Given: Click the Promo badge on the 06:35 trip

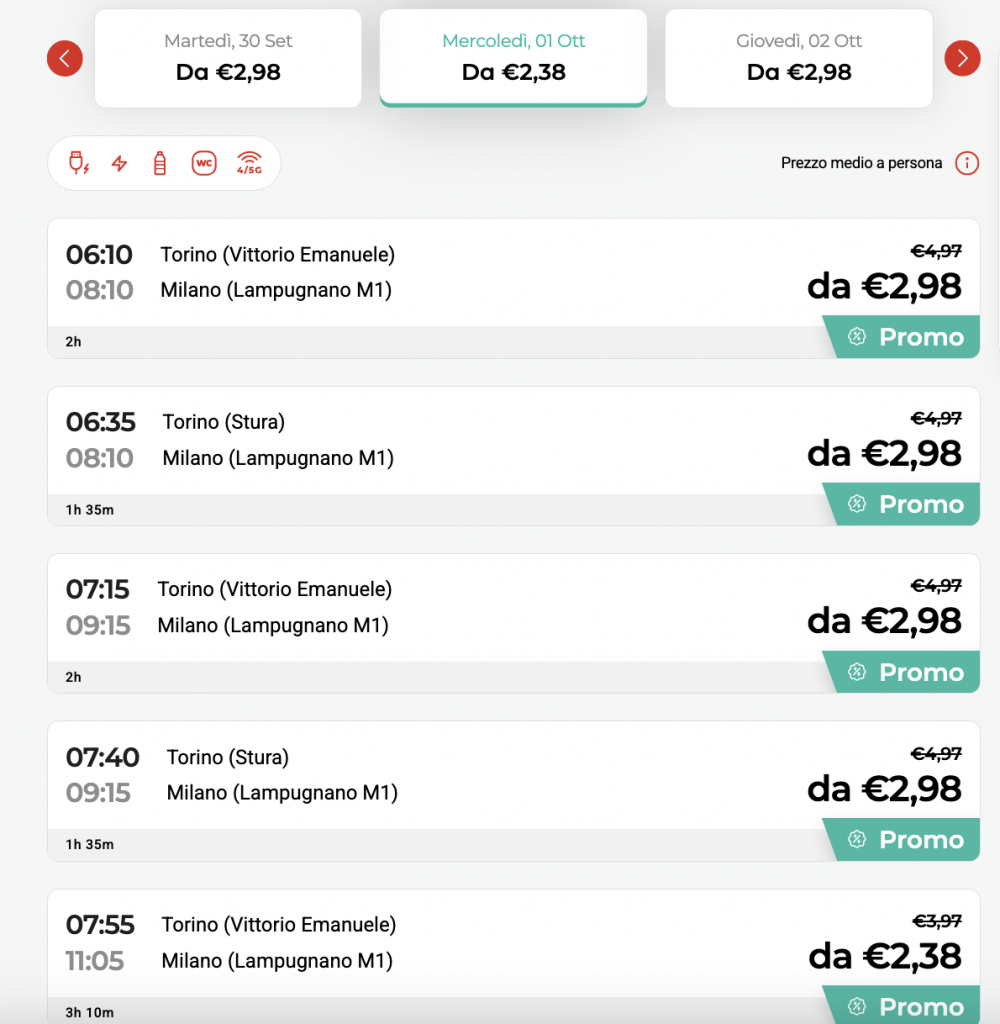Looking at the screenshot, I should tap(904, 504).
